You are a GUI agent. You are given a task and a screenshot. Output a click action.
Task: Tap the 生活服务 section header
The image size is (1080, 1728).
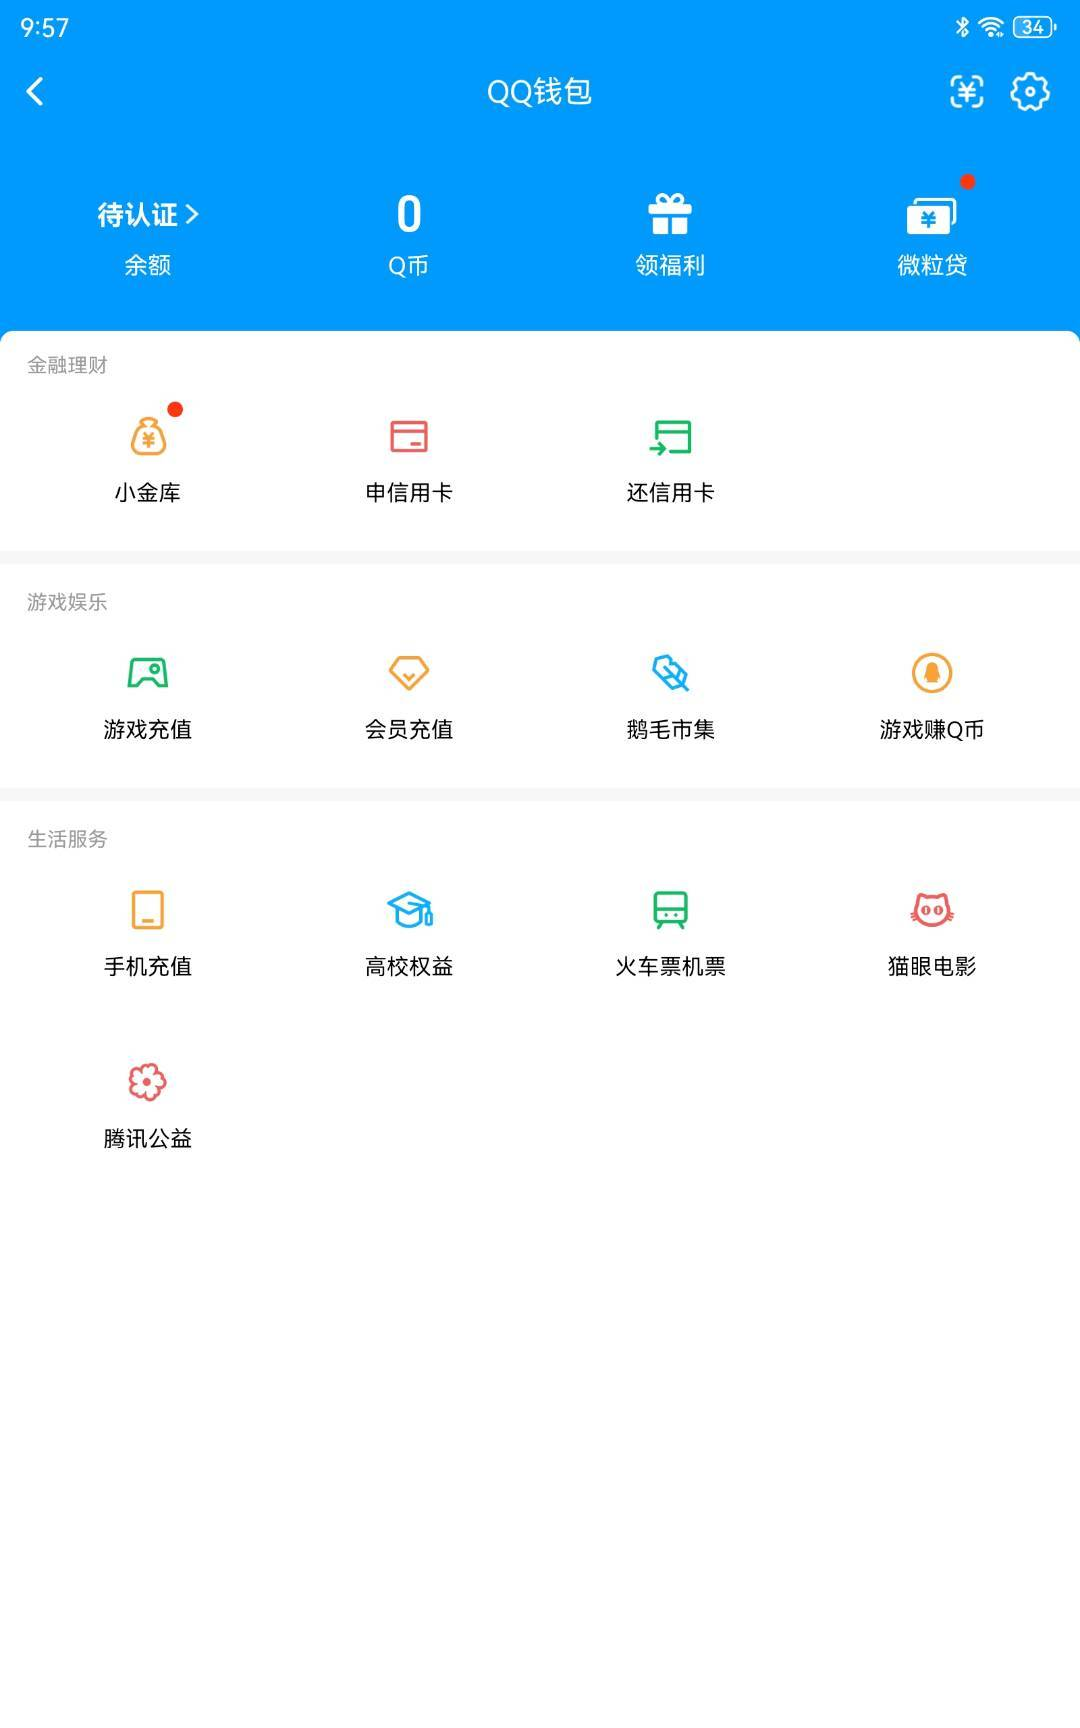pyautogui.click(x=67, y=839)
